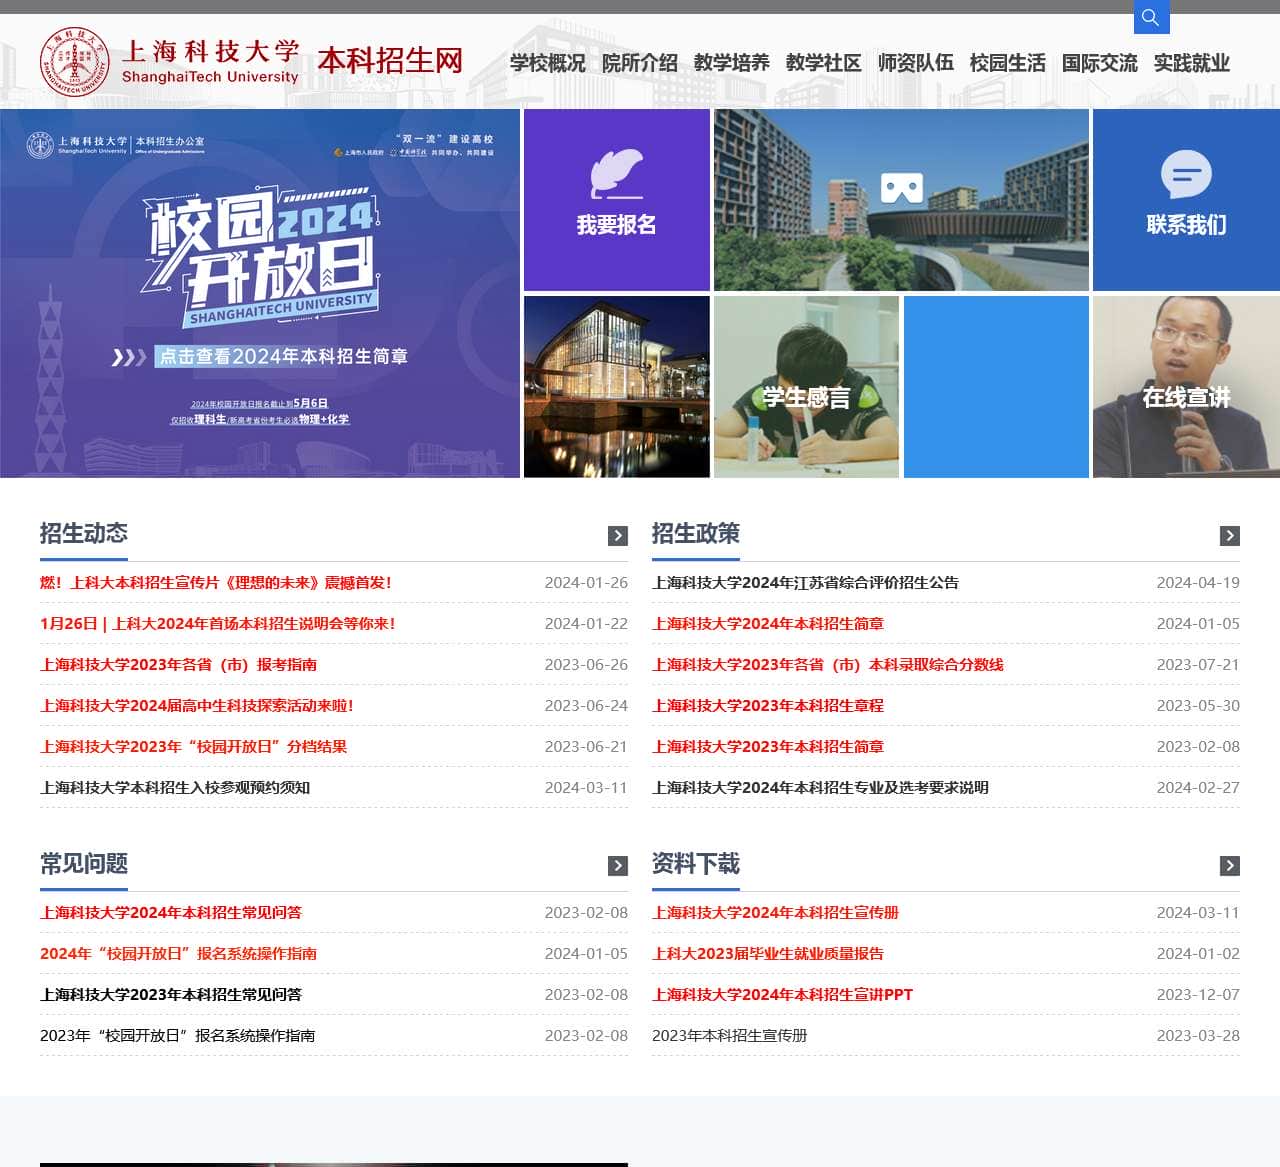Click the 本科招生网 site title
Screen dimensions: 1280x1167
[x=391, y=61]
